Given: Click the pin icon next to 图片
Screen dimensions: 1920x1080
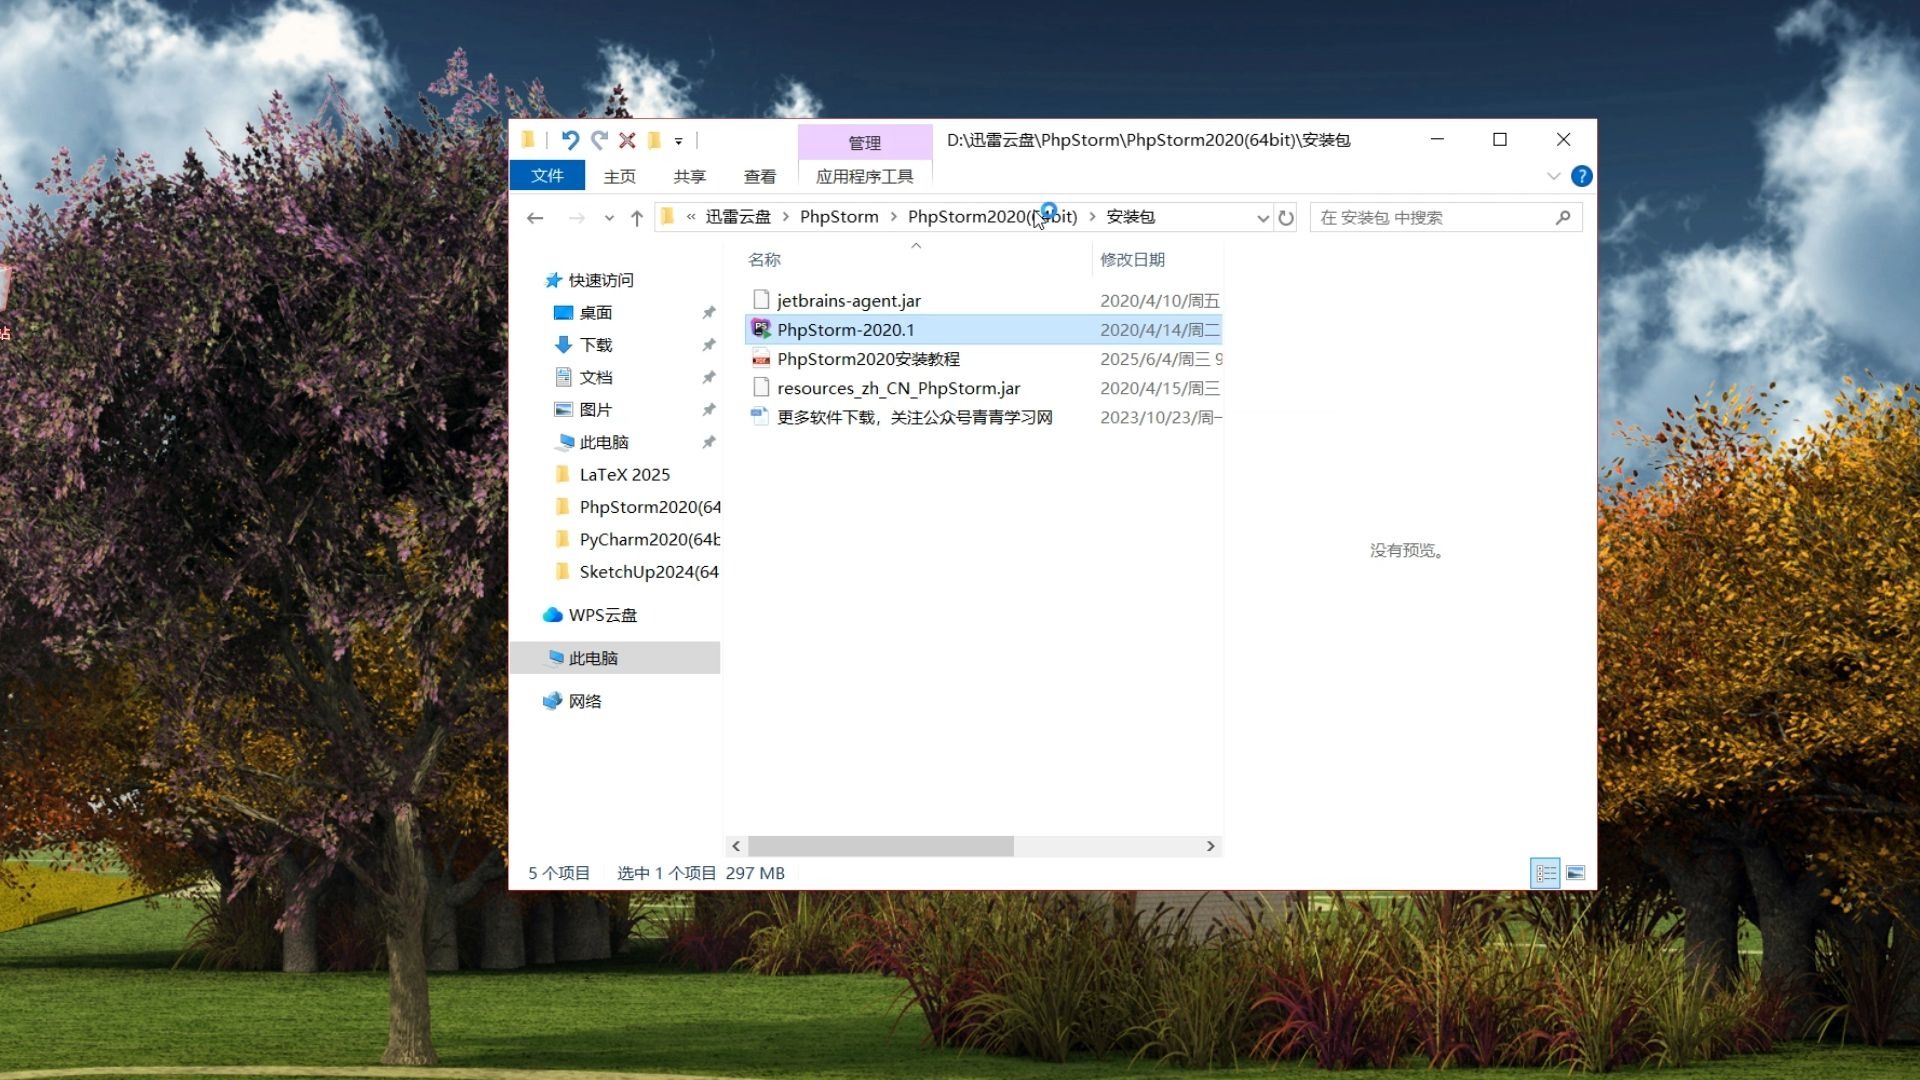Looking at the screenshot, I should pyautogui.click(x=709, y=410).
